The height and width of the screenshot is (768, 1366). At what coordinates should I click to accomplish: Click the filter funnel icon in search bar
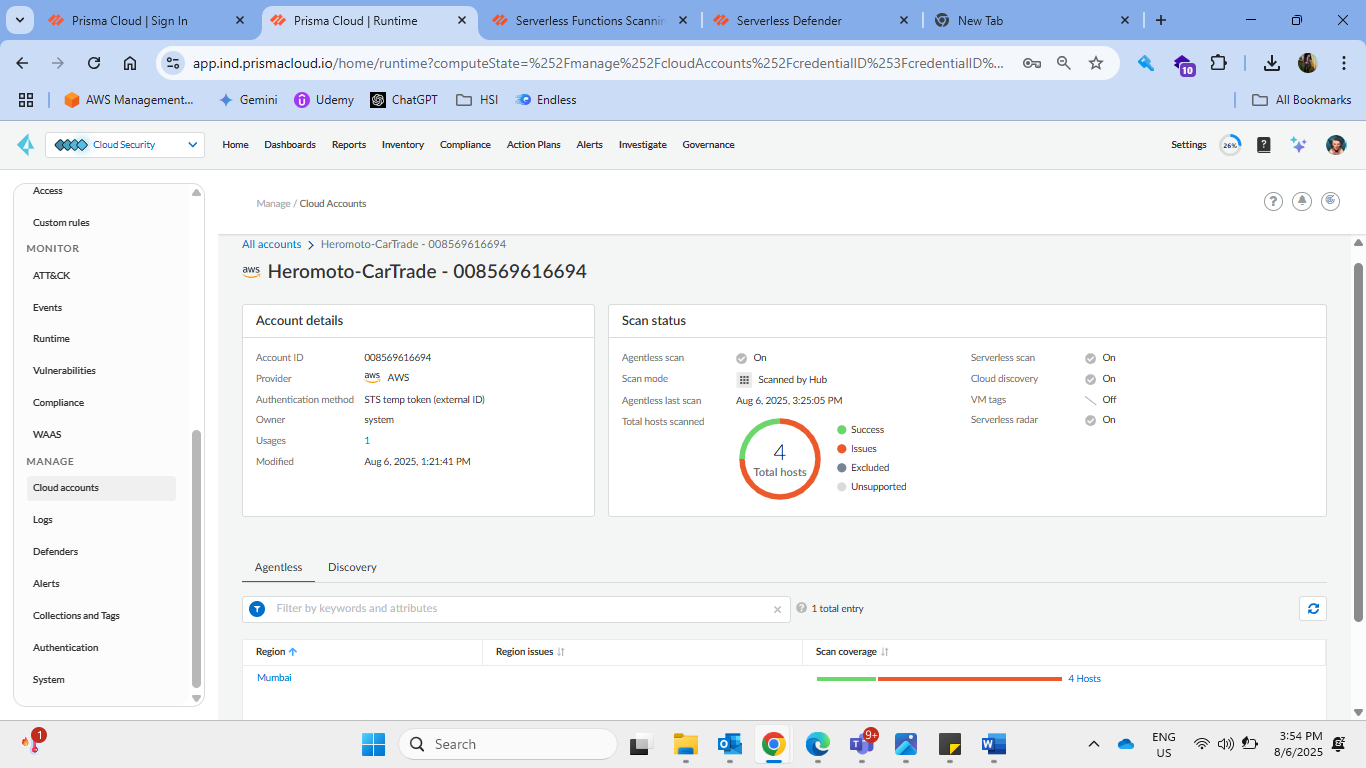click(257, 609)
